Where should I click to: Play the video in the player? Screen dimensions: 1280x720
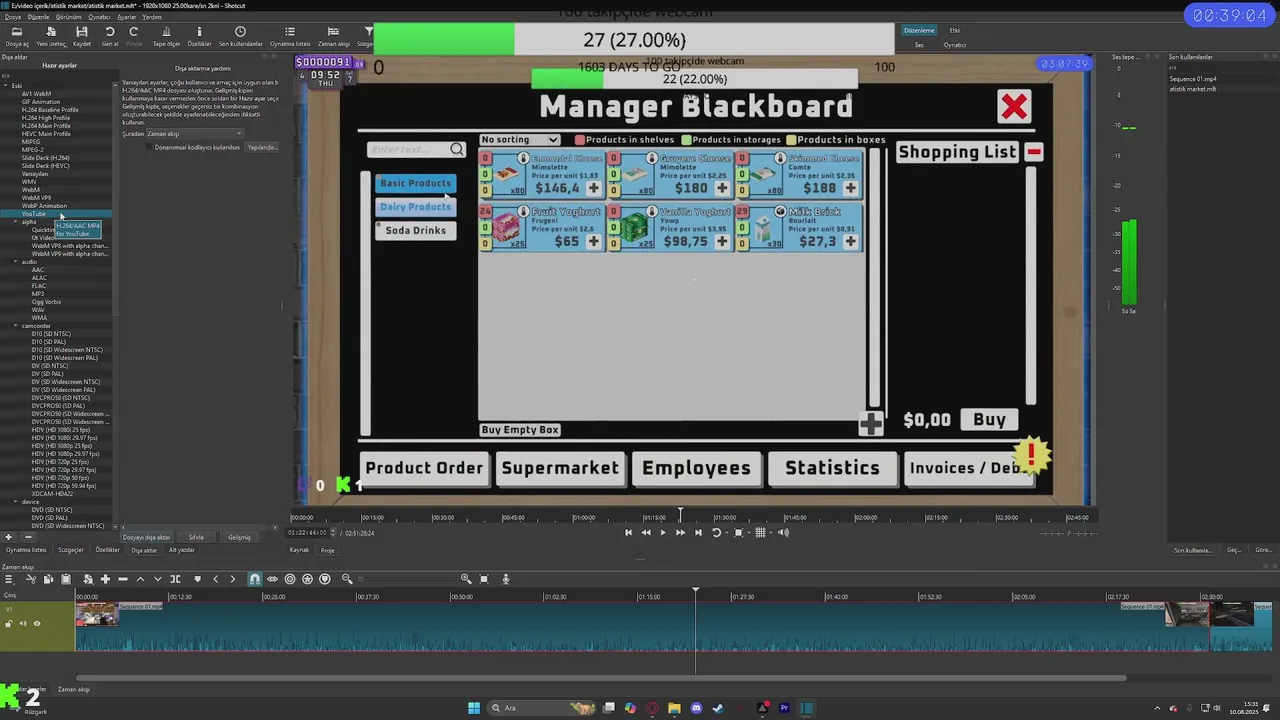pos(662,532)
